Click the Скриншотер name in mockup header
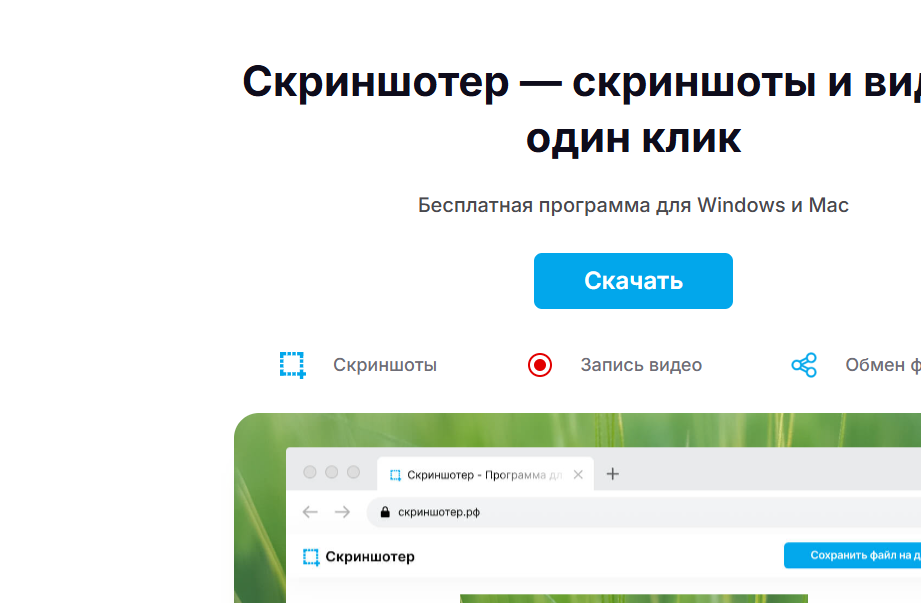 (x=370, y=557)
